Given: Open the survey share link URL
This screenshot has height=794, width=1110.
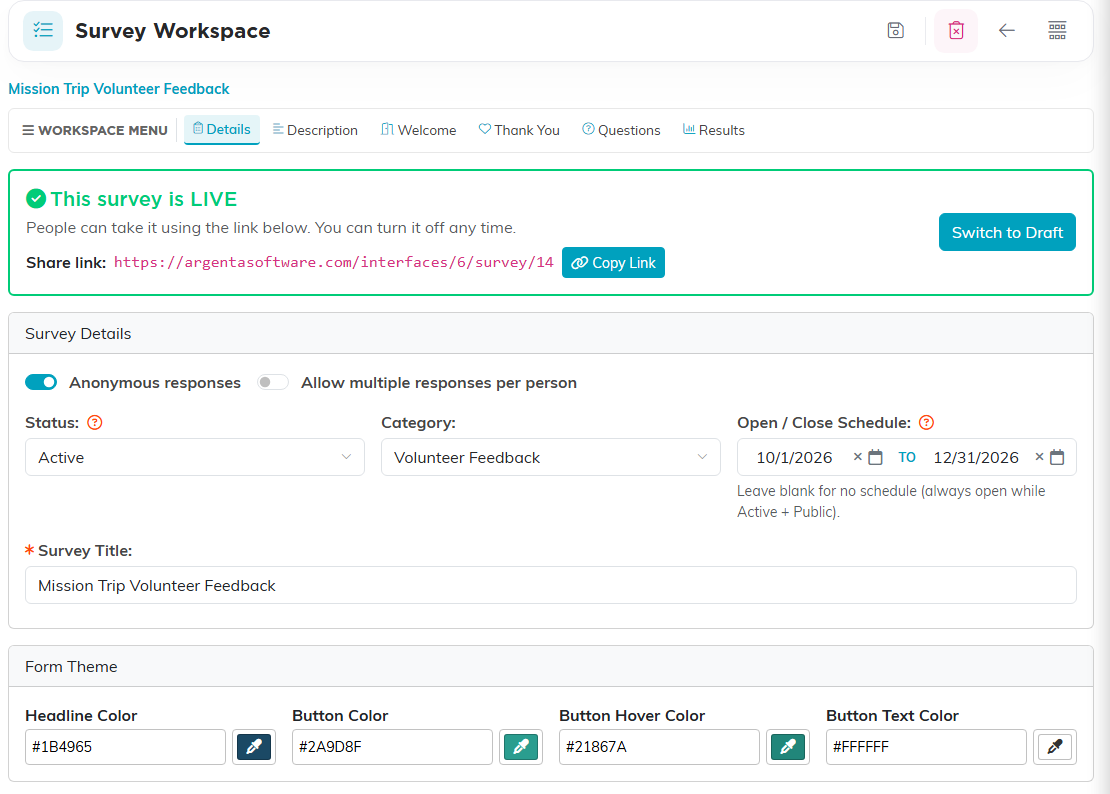Looking at the screenshot, I should coord(333,263).
